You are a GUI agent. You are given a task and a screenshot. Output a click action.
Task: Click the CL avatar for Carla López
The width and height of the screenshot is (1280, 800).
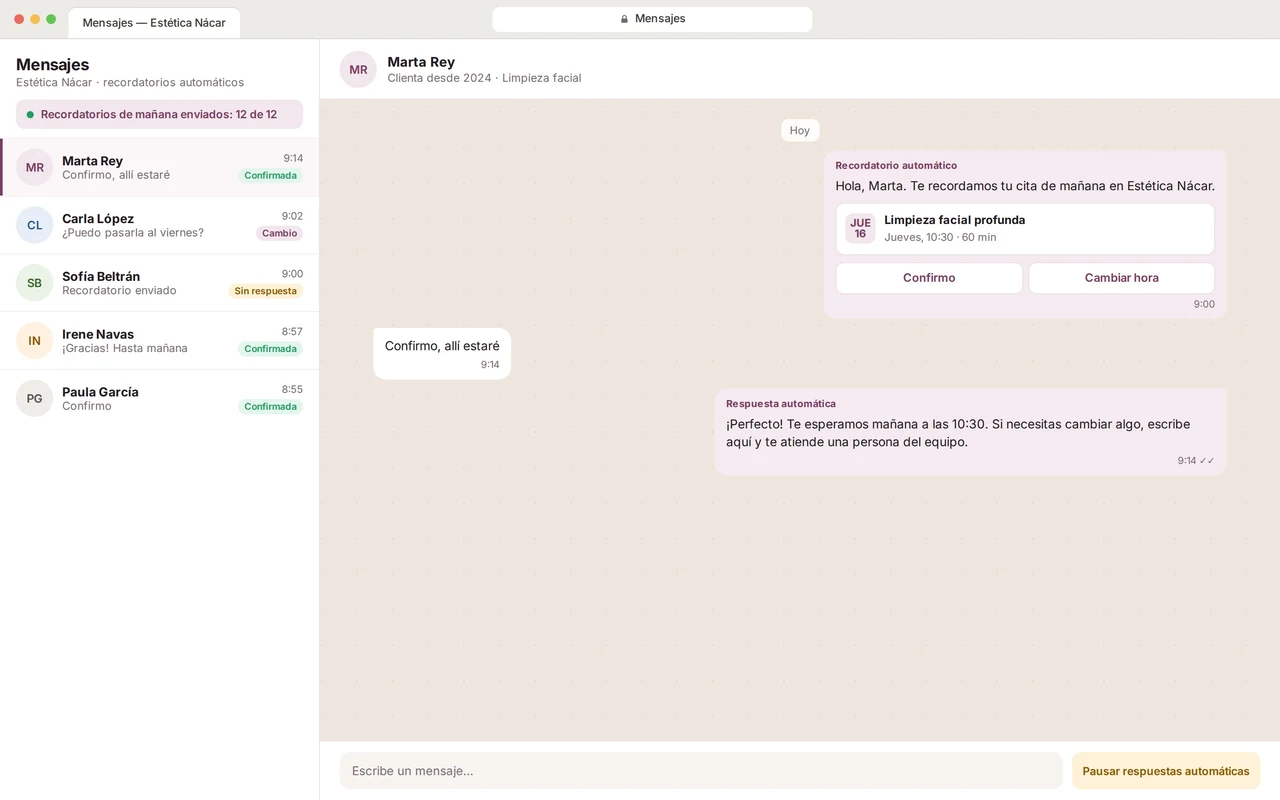click(35, 225)
